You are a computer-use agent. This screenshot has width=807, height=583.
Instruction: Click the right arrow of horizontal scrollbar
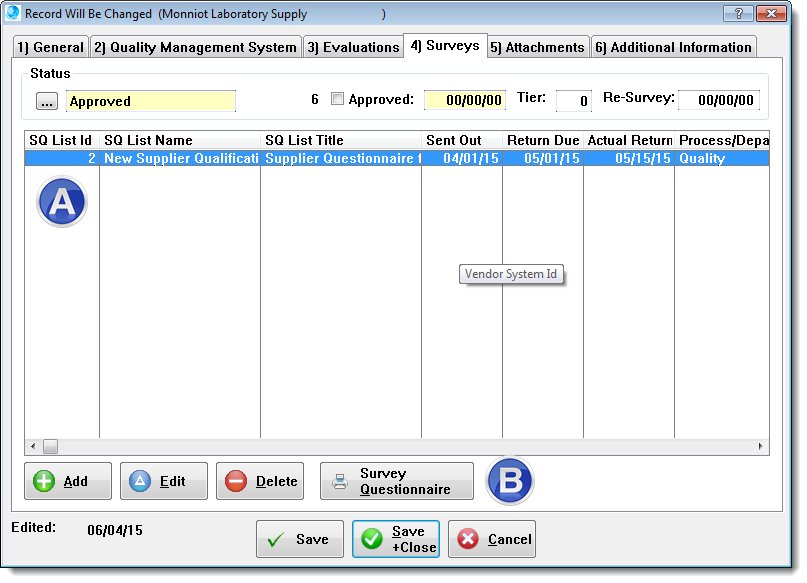click(x=760, y=446)
